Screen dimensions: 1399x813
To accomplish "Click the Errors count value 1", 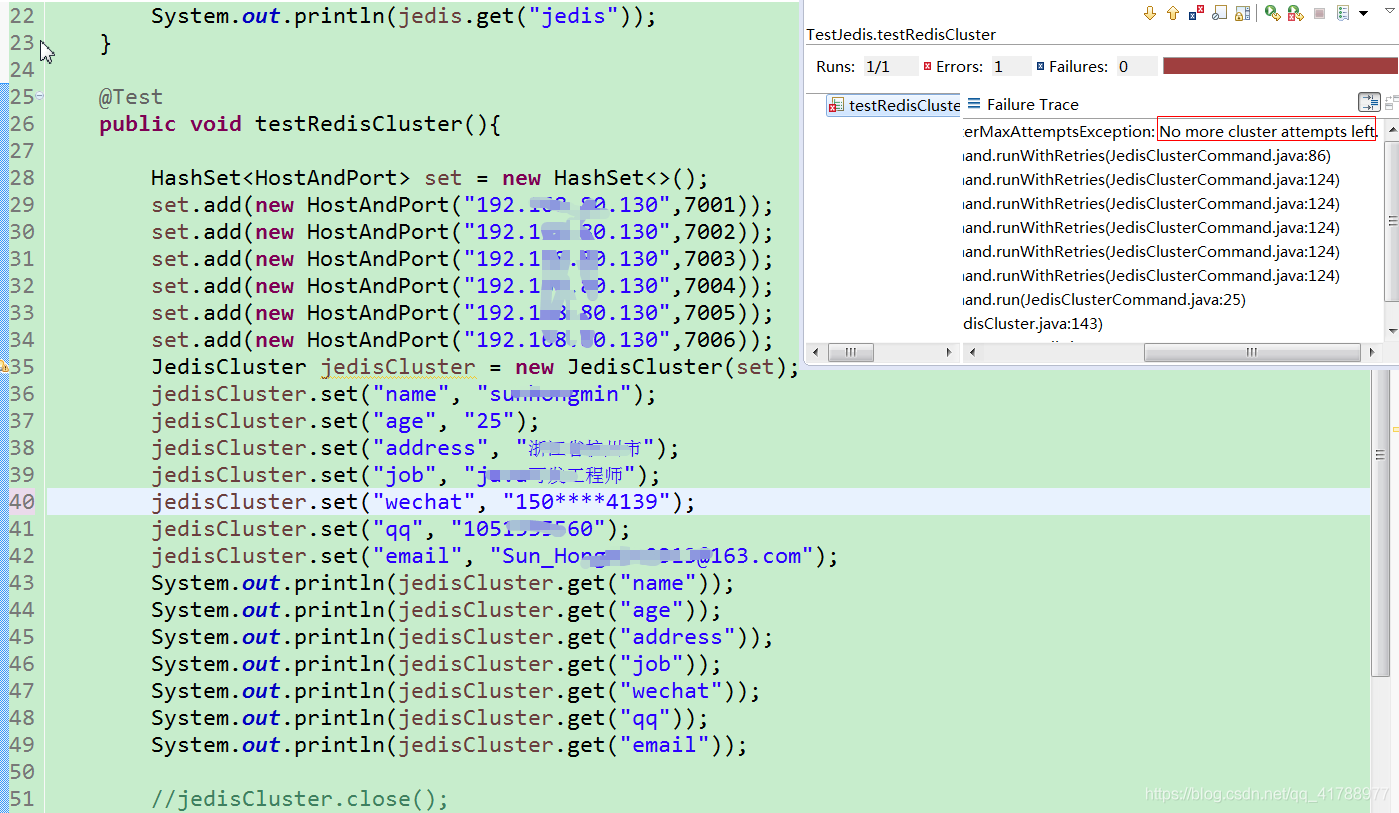I will (1010, 67).
